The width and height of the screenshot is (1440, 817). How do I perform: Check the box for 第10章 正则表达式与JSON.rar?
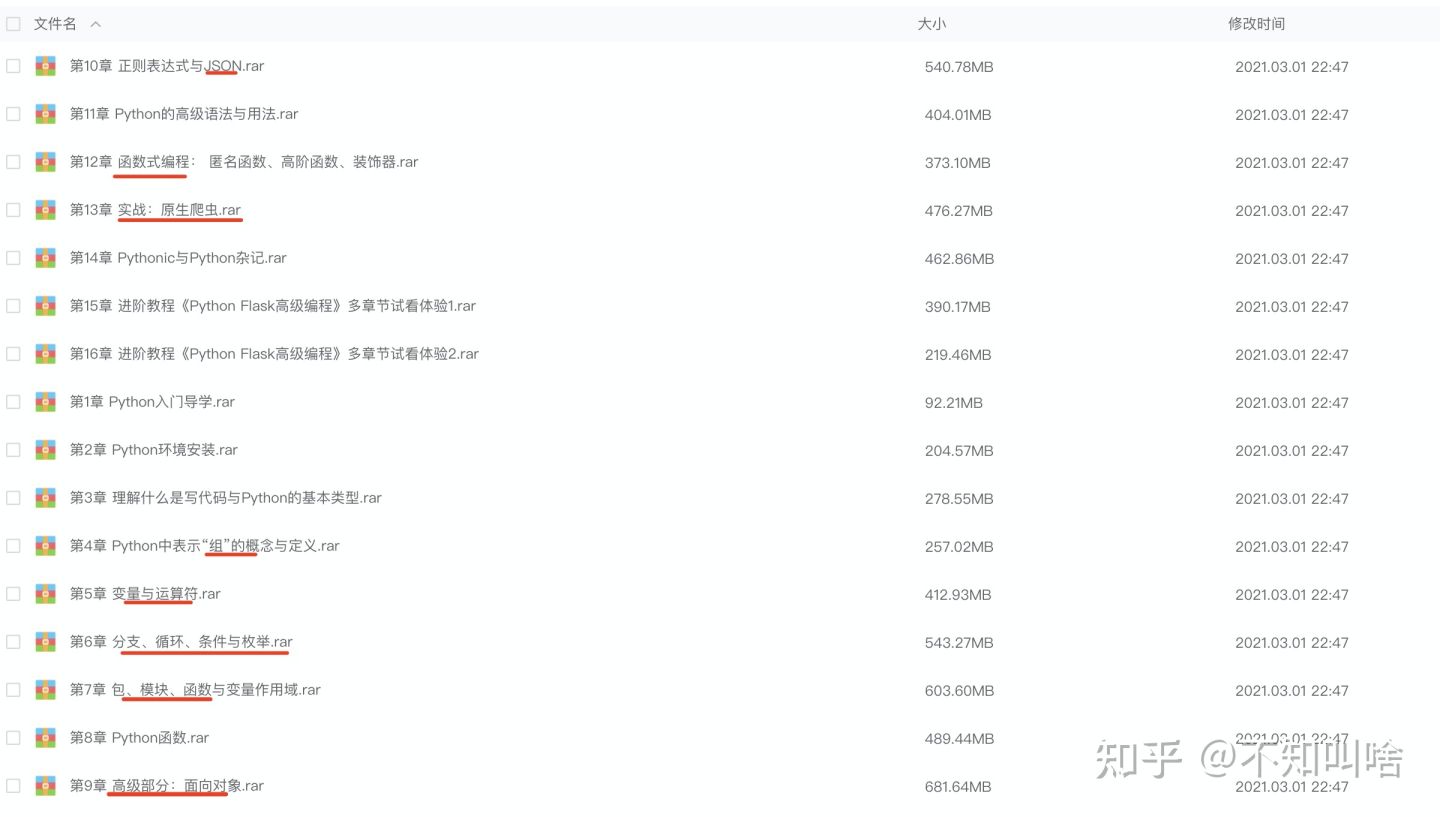pyautogui.click(x=13, y=66)
